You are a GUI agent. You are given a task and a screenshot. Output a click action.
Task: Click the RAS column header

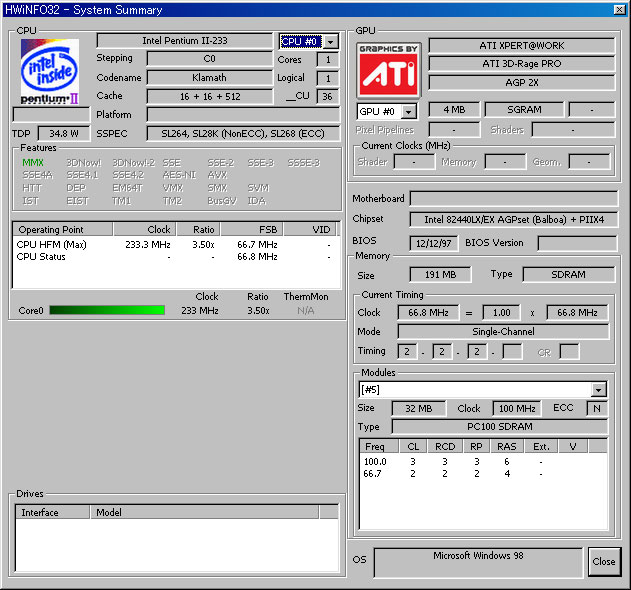[x=507, y=446]
